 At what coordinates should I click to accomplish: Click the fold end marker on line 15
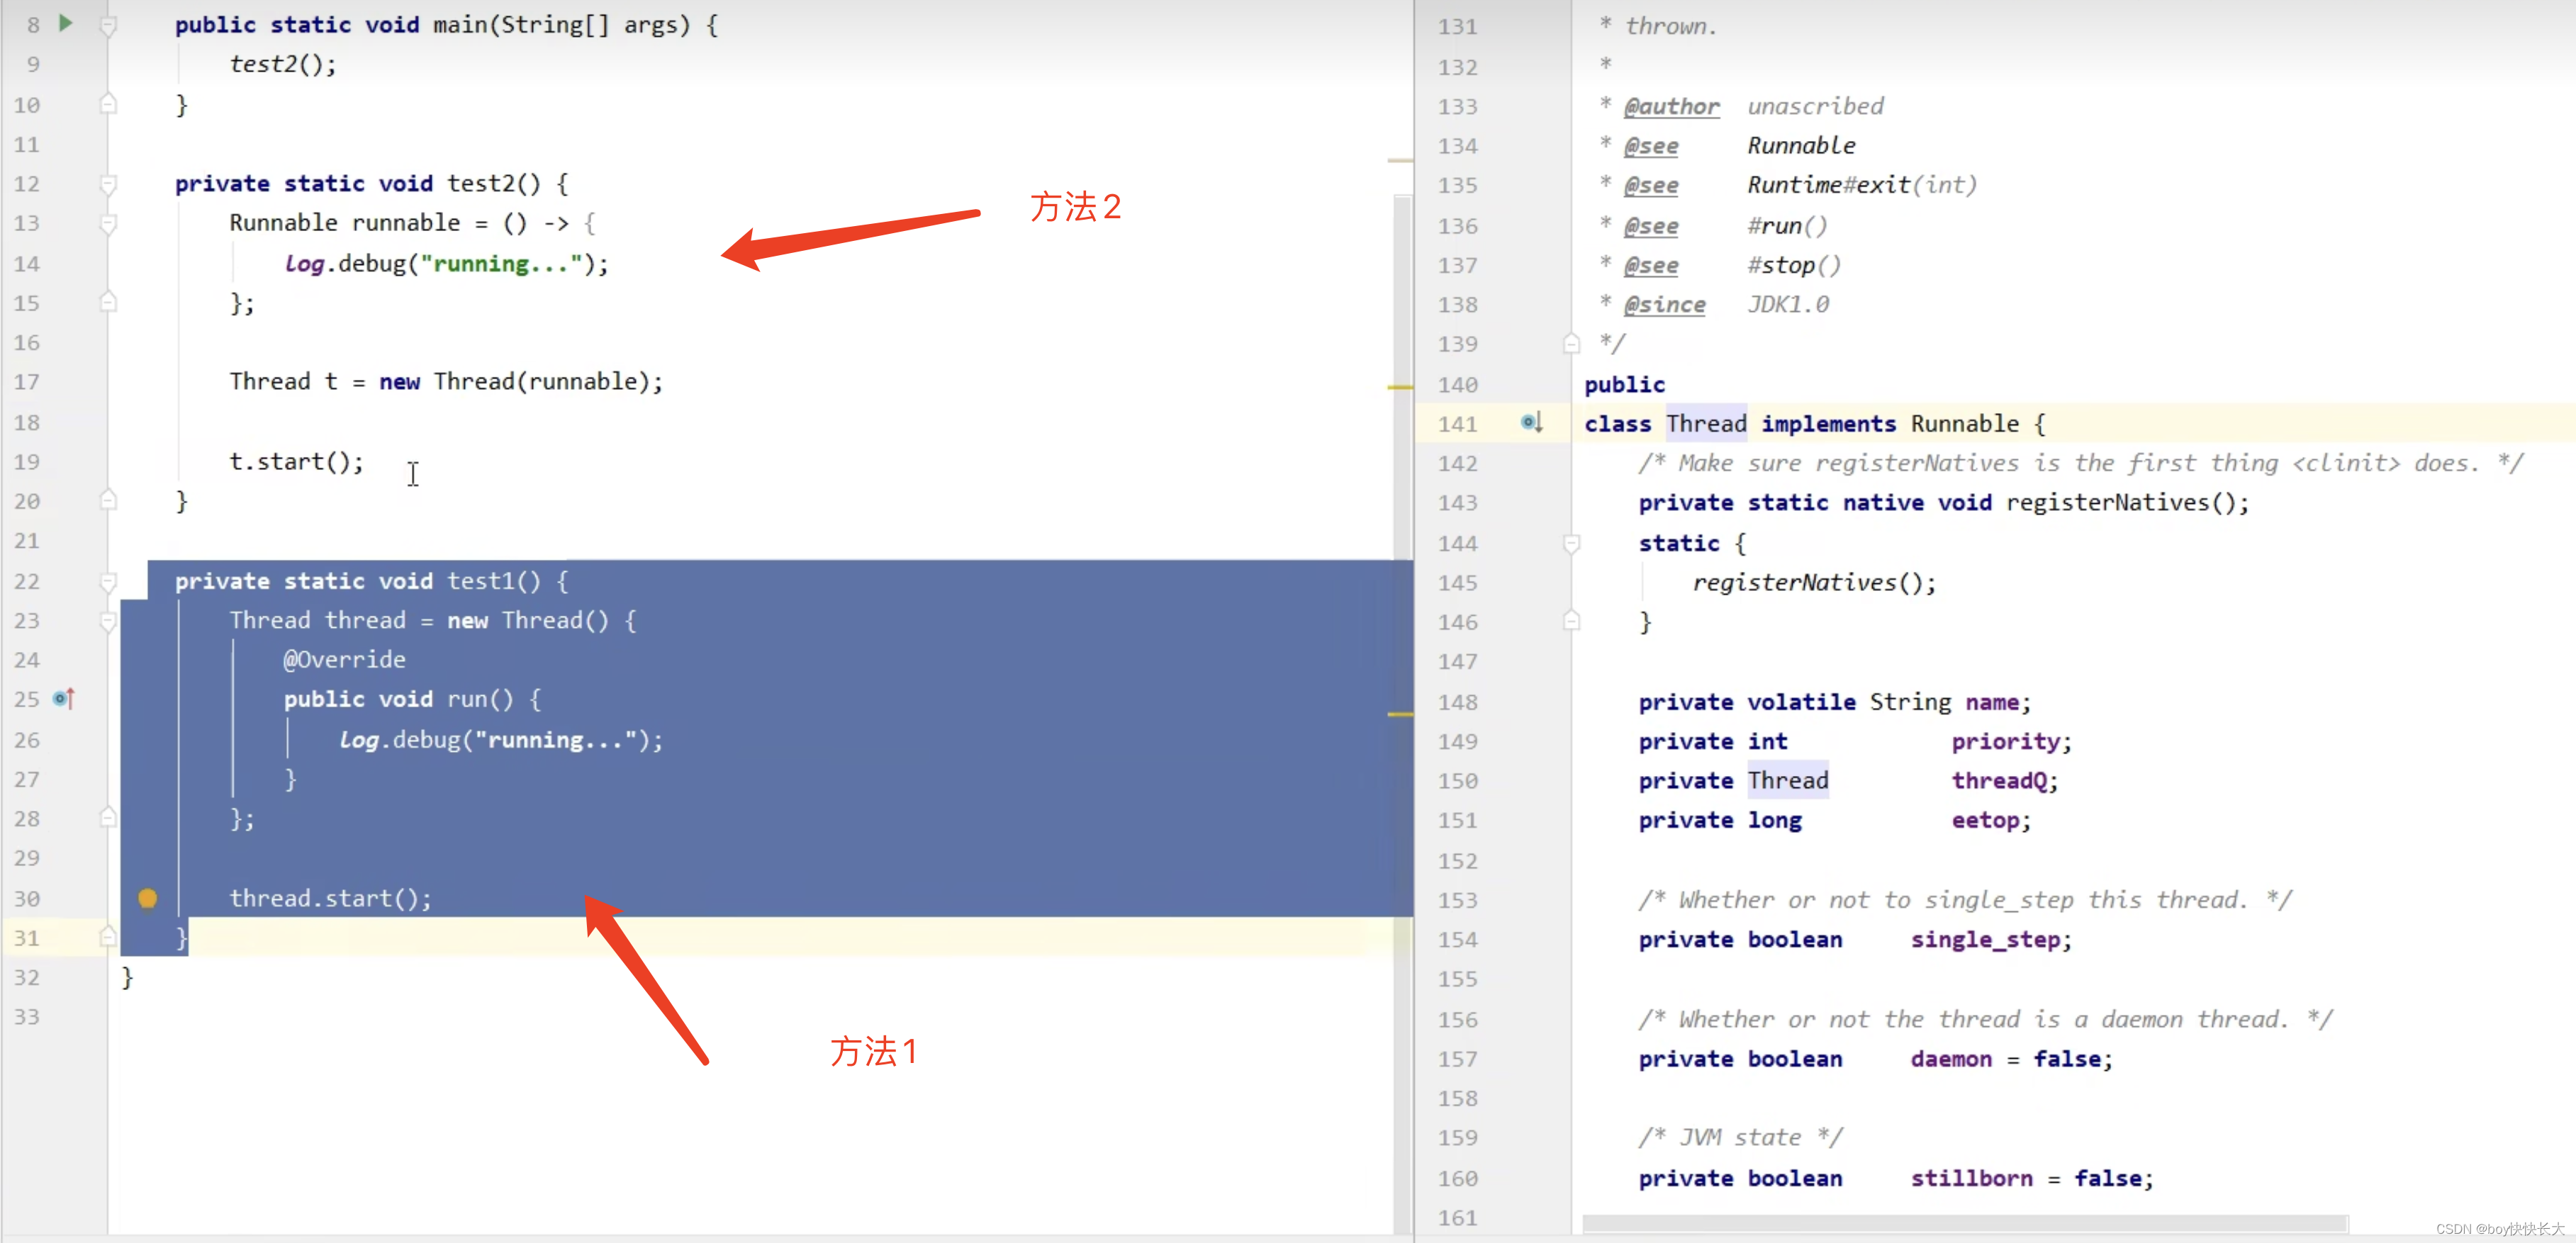coord(108,302)
